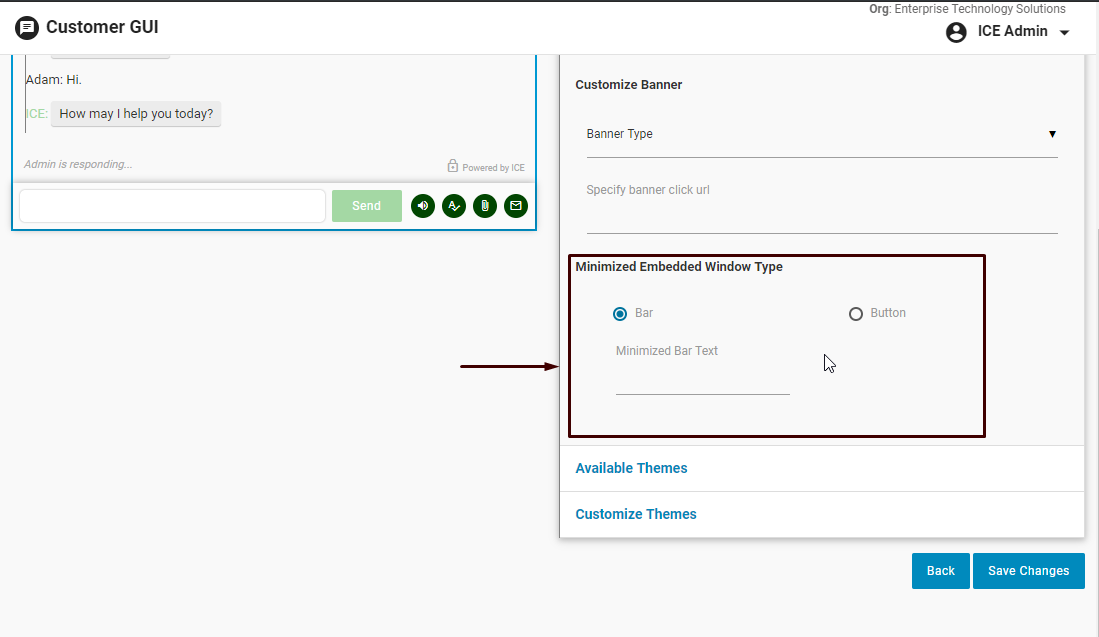The height and width of the screenshot is (637, 1099).
Task: Expand the Customize Themes section
Action: coord(636,514)
